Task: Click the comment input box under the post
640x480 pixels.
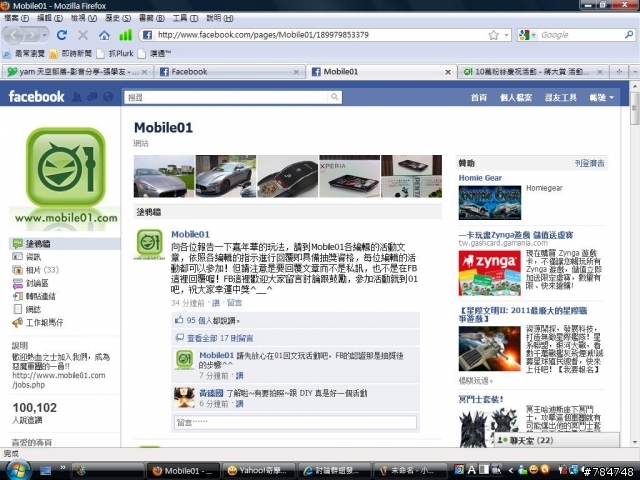Action: (x=296, y=422)
